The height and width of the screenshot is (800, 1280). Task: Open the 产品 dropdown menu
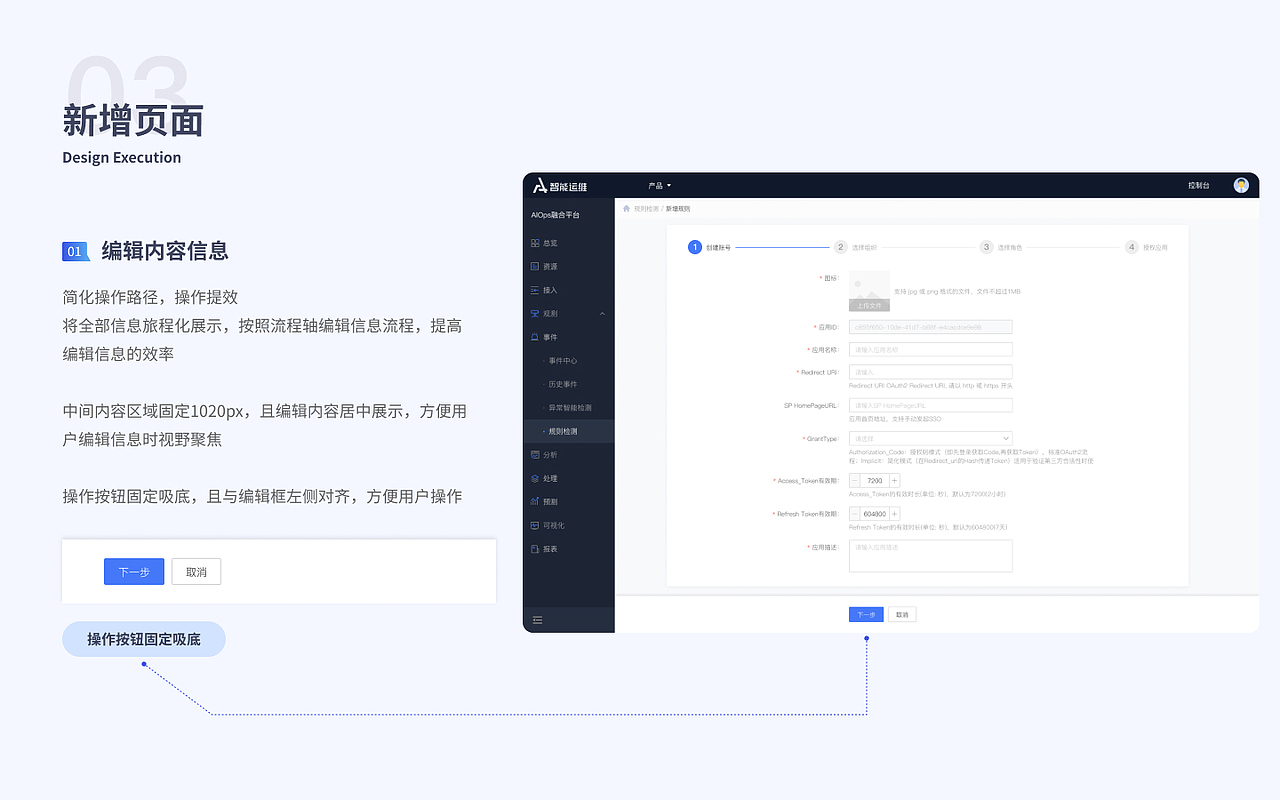[659, 186]
